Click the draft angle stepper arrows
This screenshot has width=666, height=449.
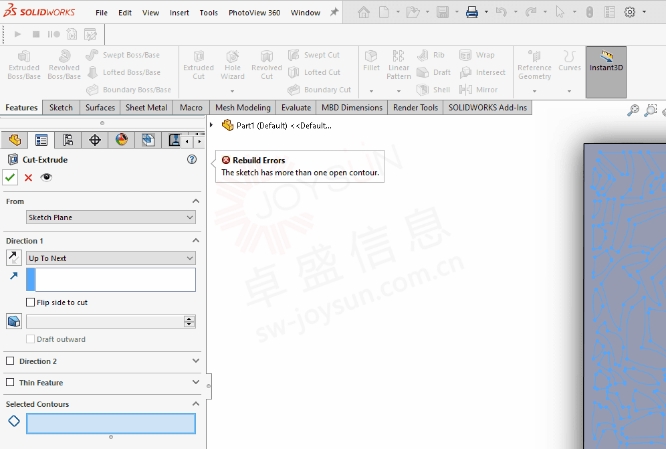[189, 322]
